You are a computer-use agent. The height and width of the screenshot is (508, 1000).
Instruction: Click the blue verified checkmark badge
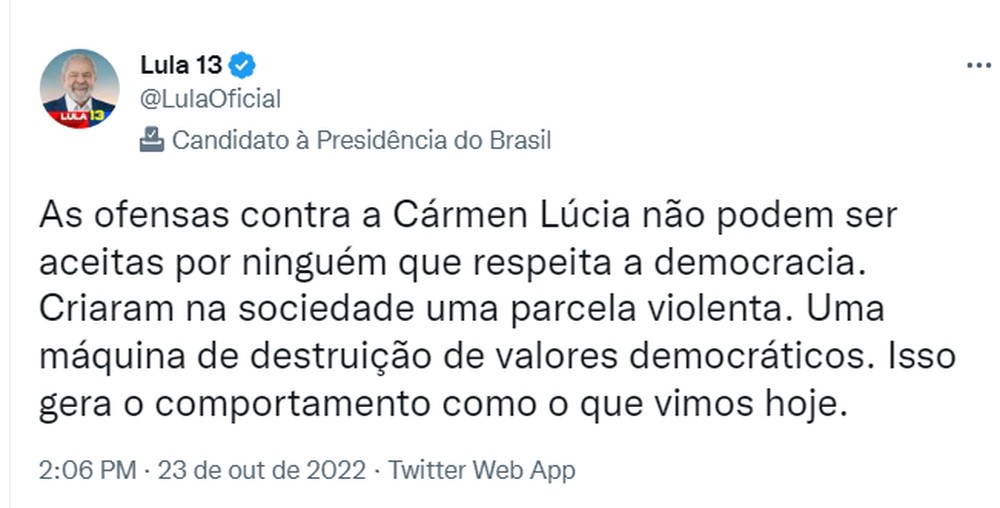pyautogui.click(x=242, y=65)
